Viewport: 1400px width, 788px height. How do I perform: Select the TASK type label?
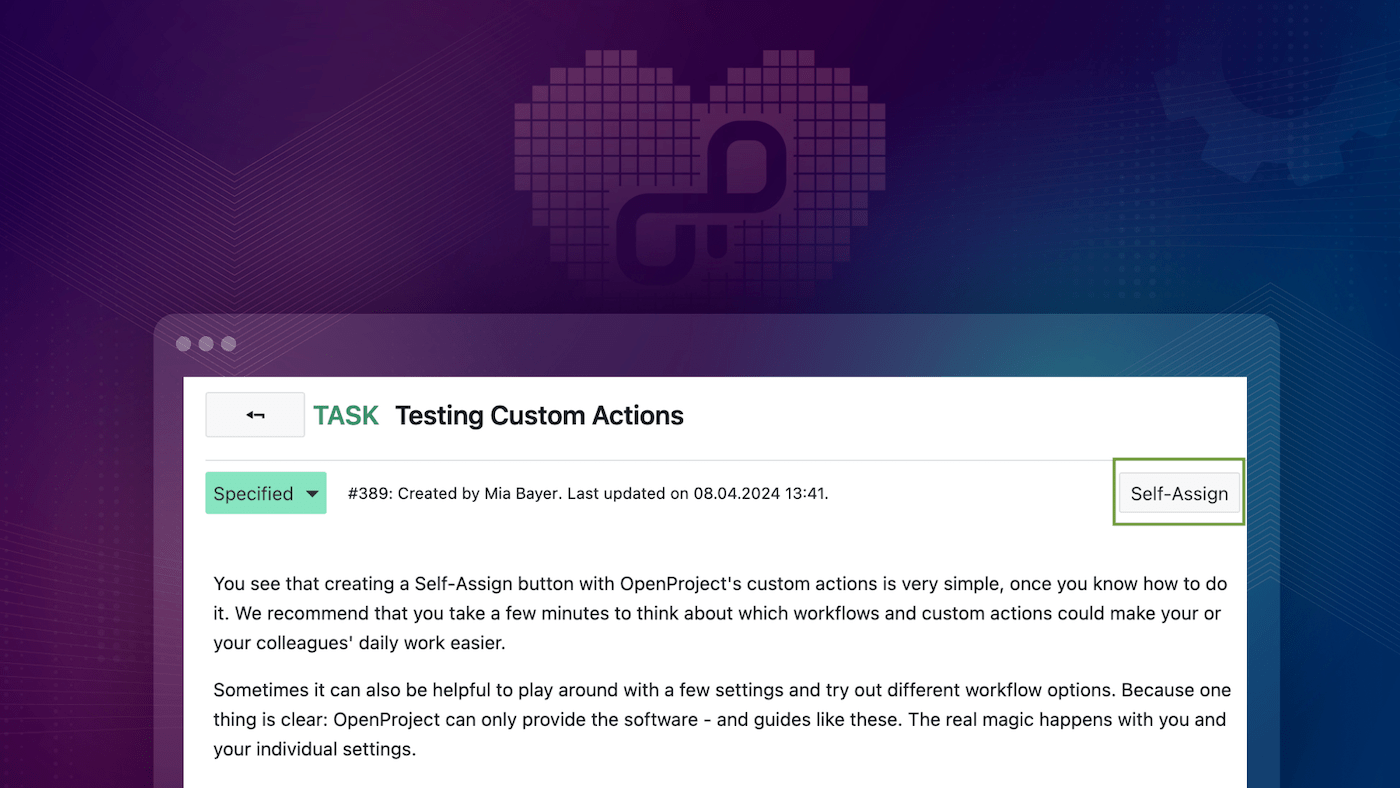tap(346, 414)
